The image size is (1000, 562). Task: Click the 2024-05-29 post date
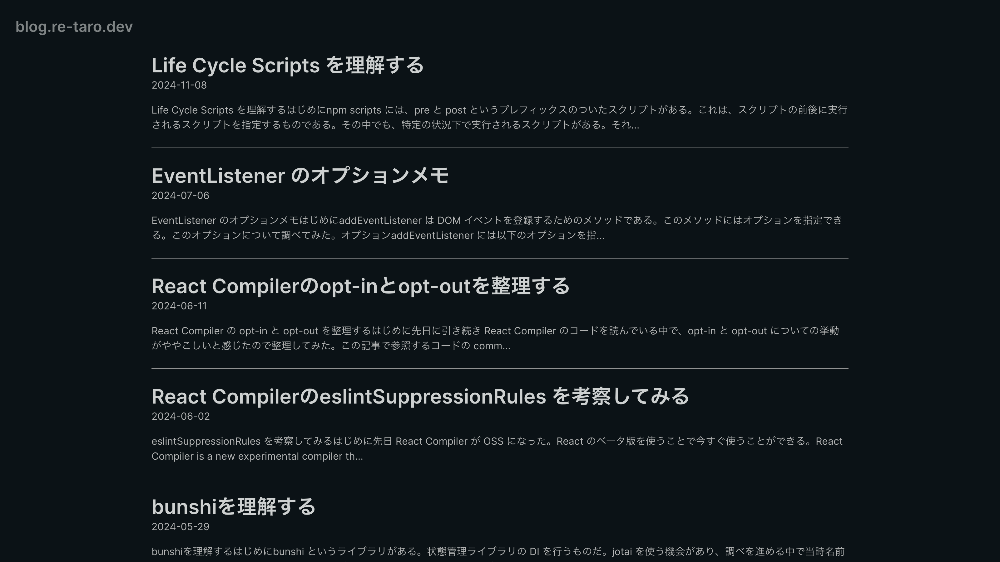(180, 526)
